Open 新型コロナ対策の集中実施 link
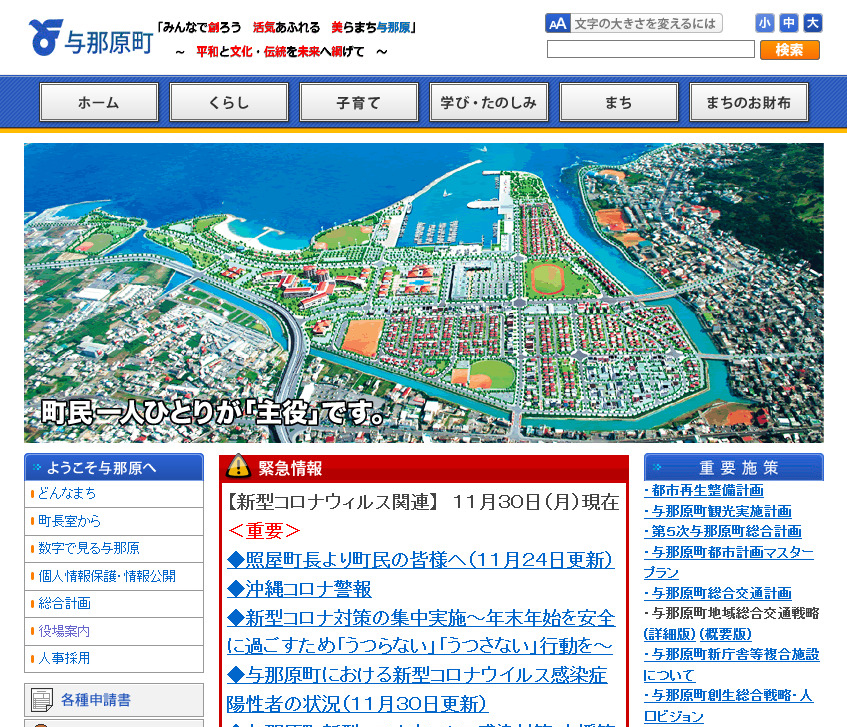Image resolution: width=847 pixels, height=727 pixels. (420, 632)
